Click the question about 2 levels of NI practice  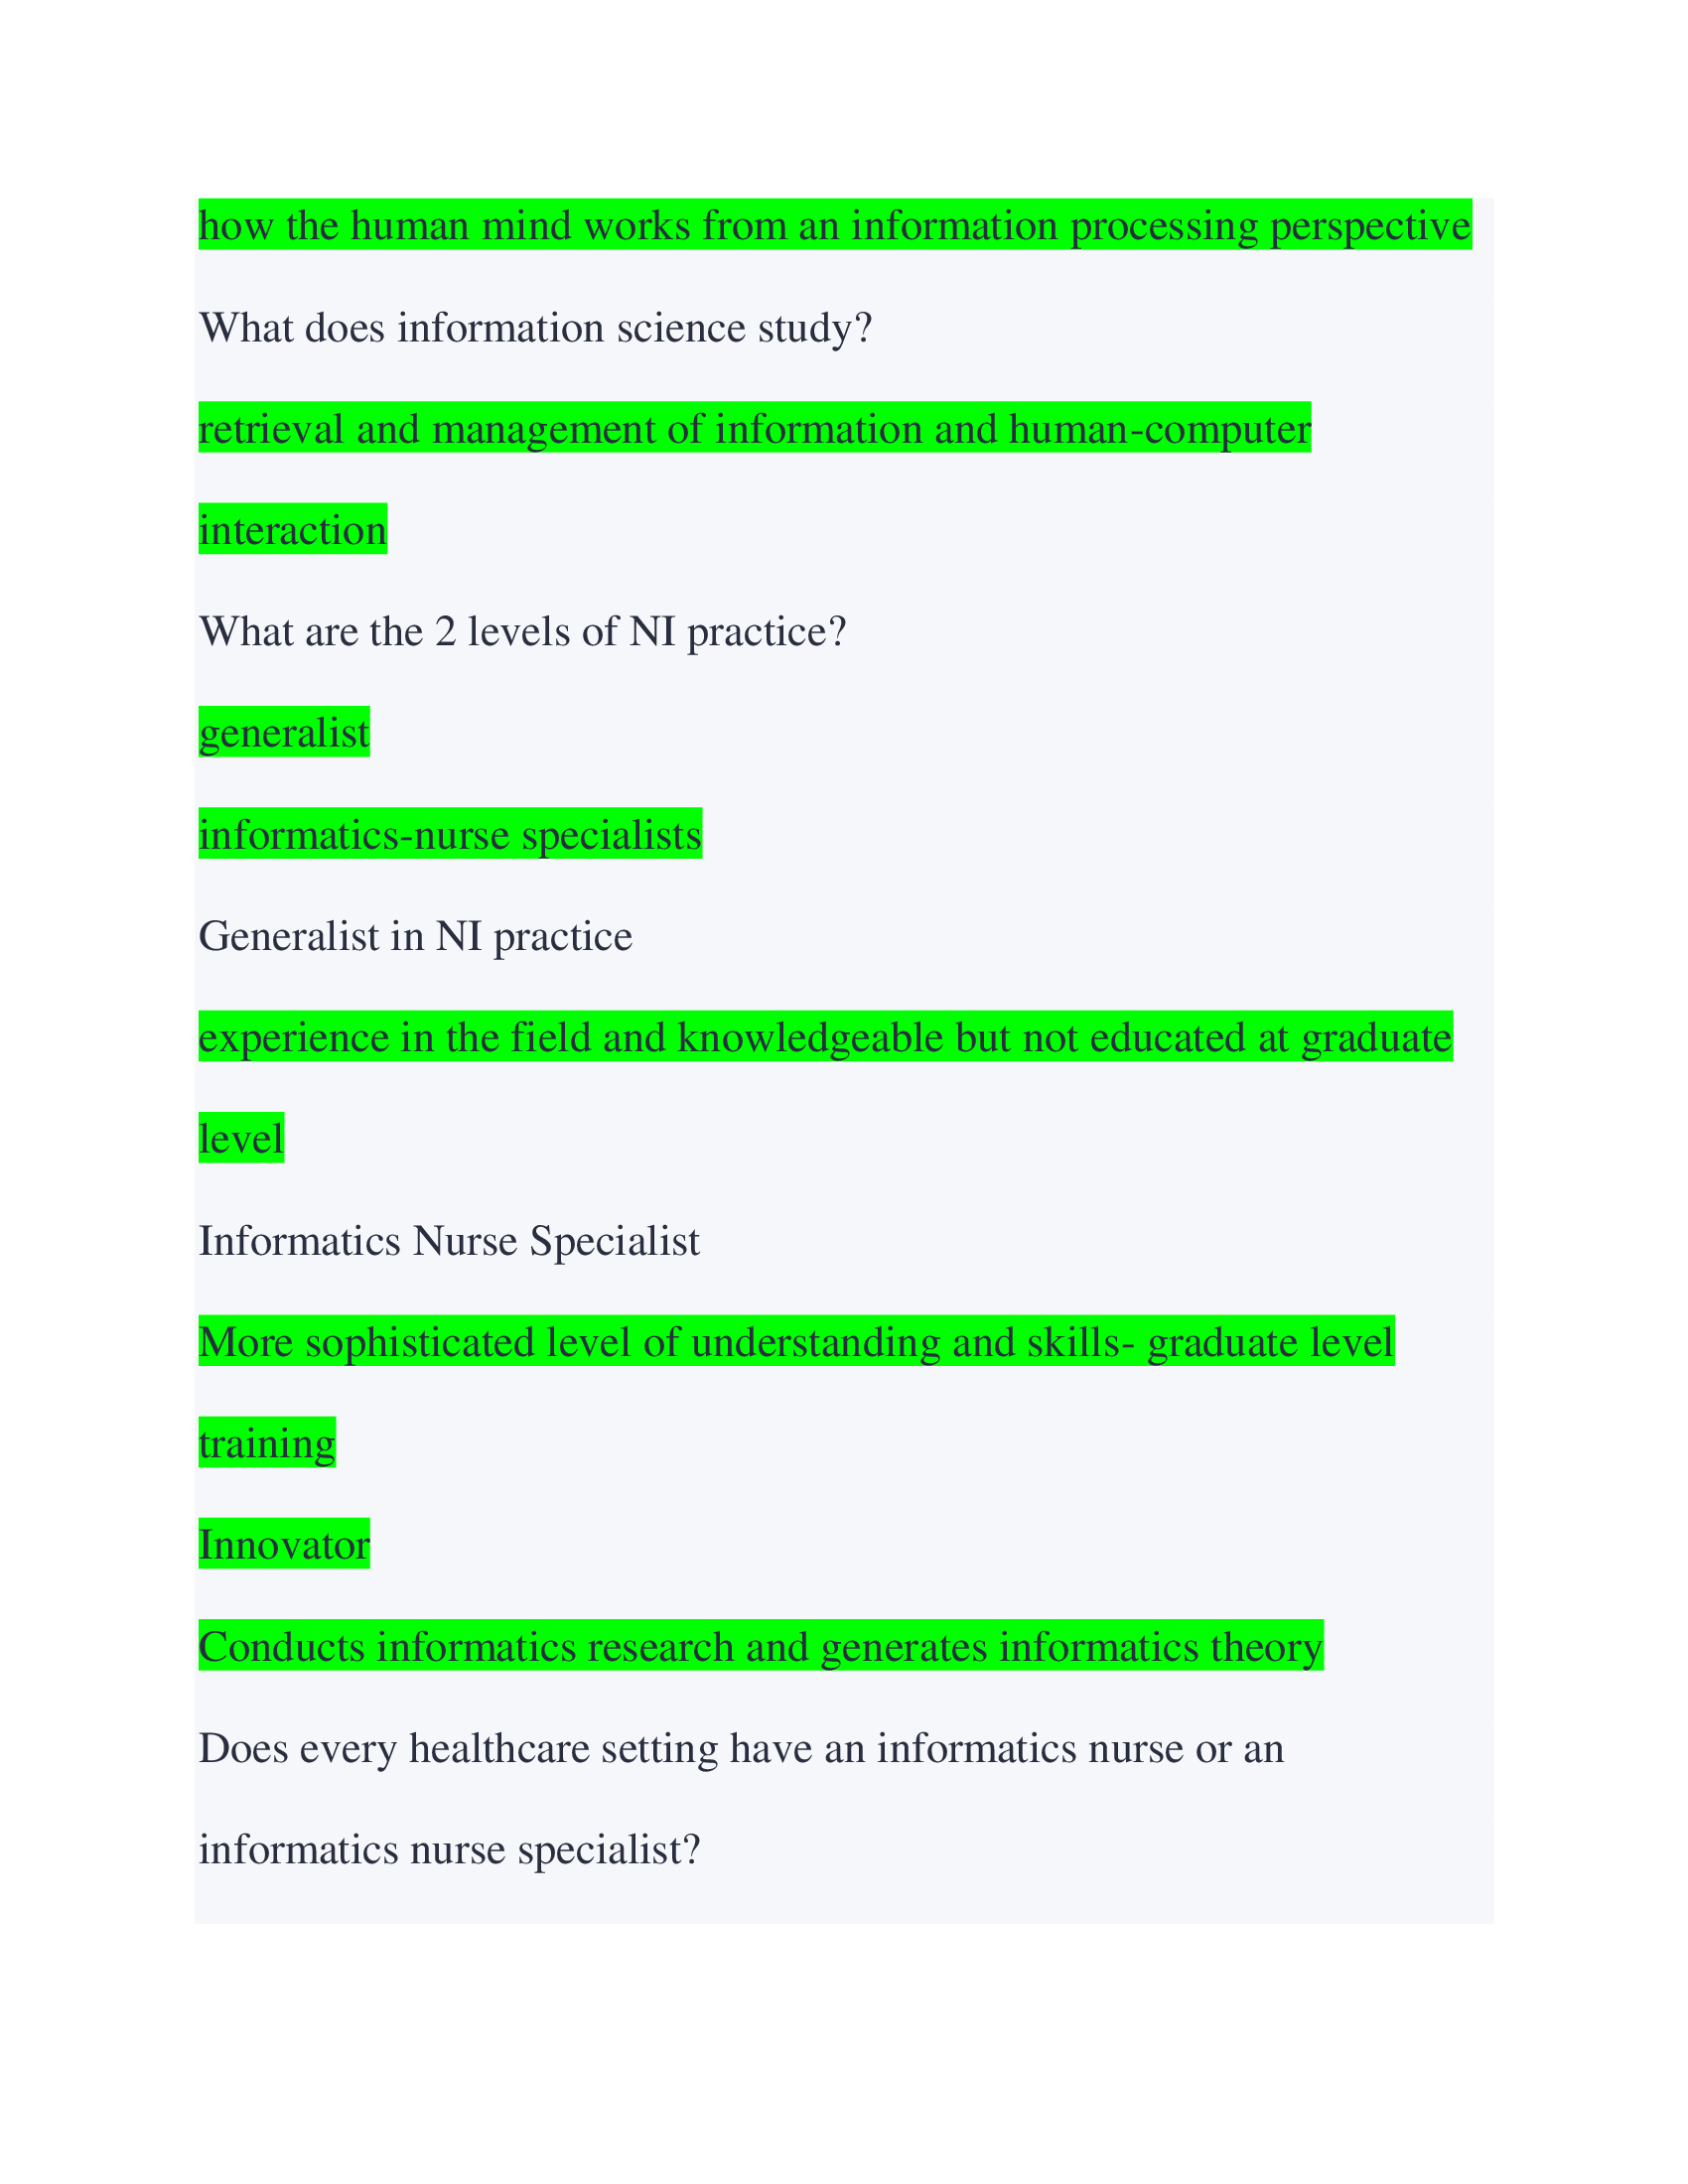[523, 632]
